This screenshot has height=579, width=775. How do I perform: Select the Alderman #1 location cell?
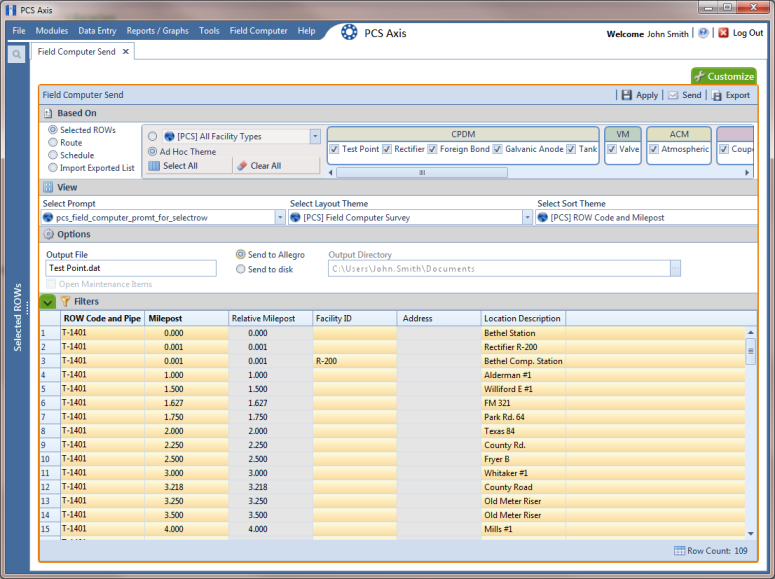(x=523, y=375)
